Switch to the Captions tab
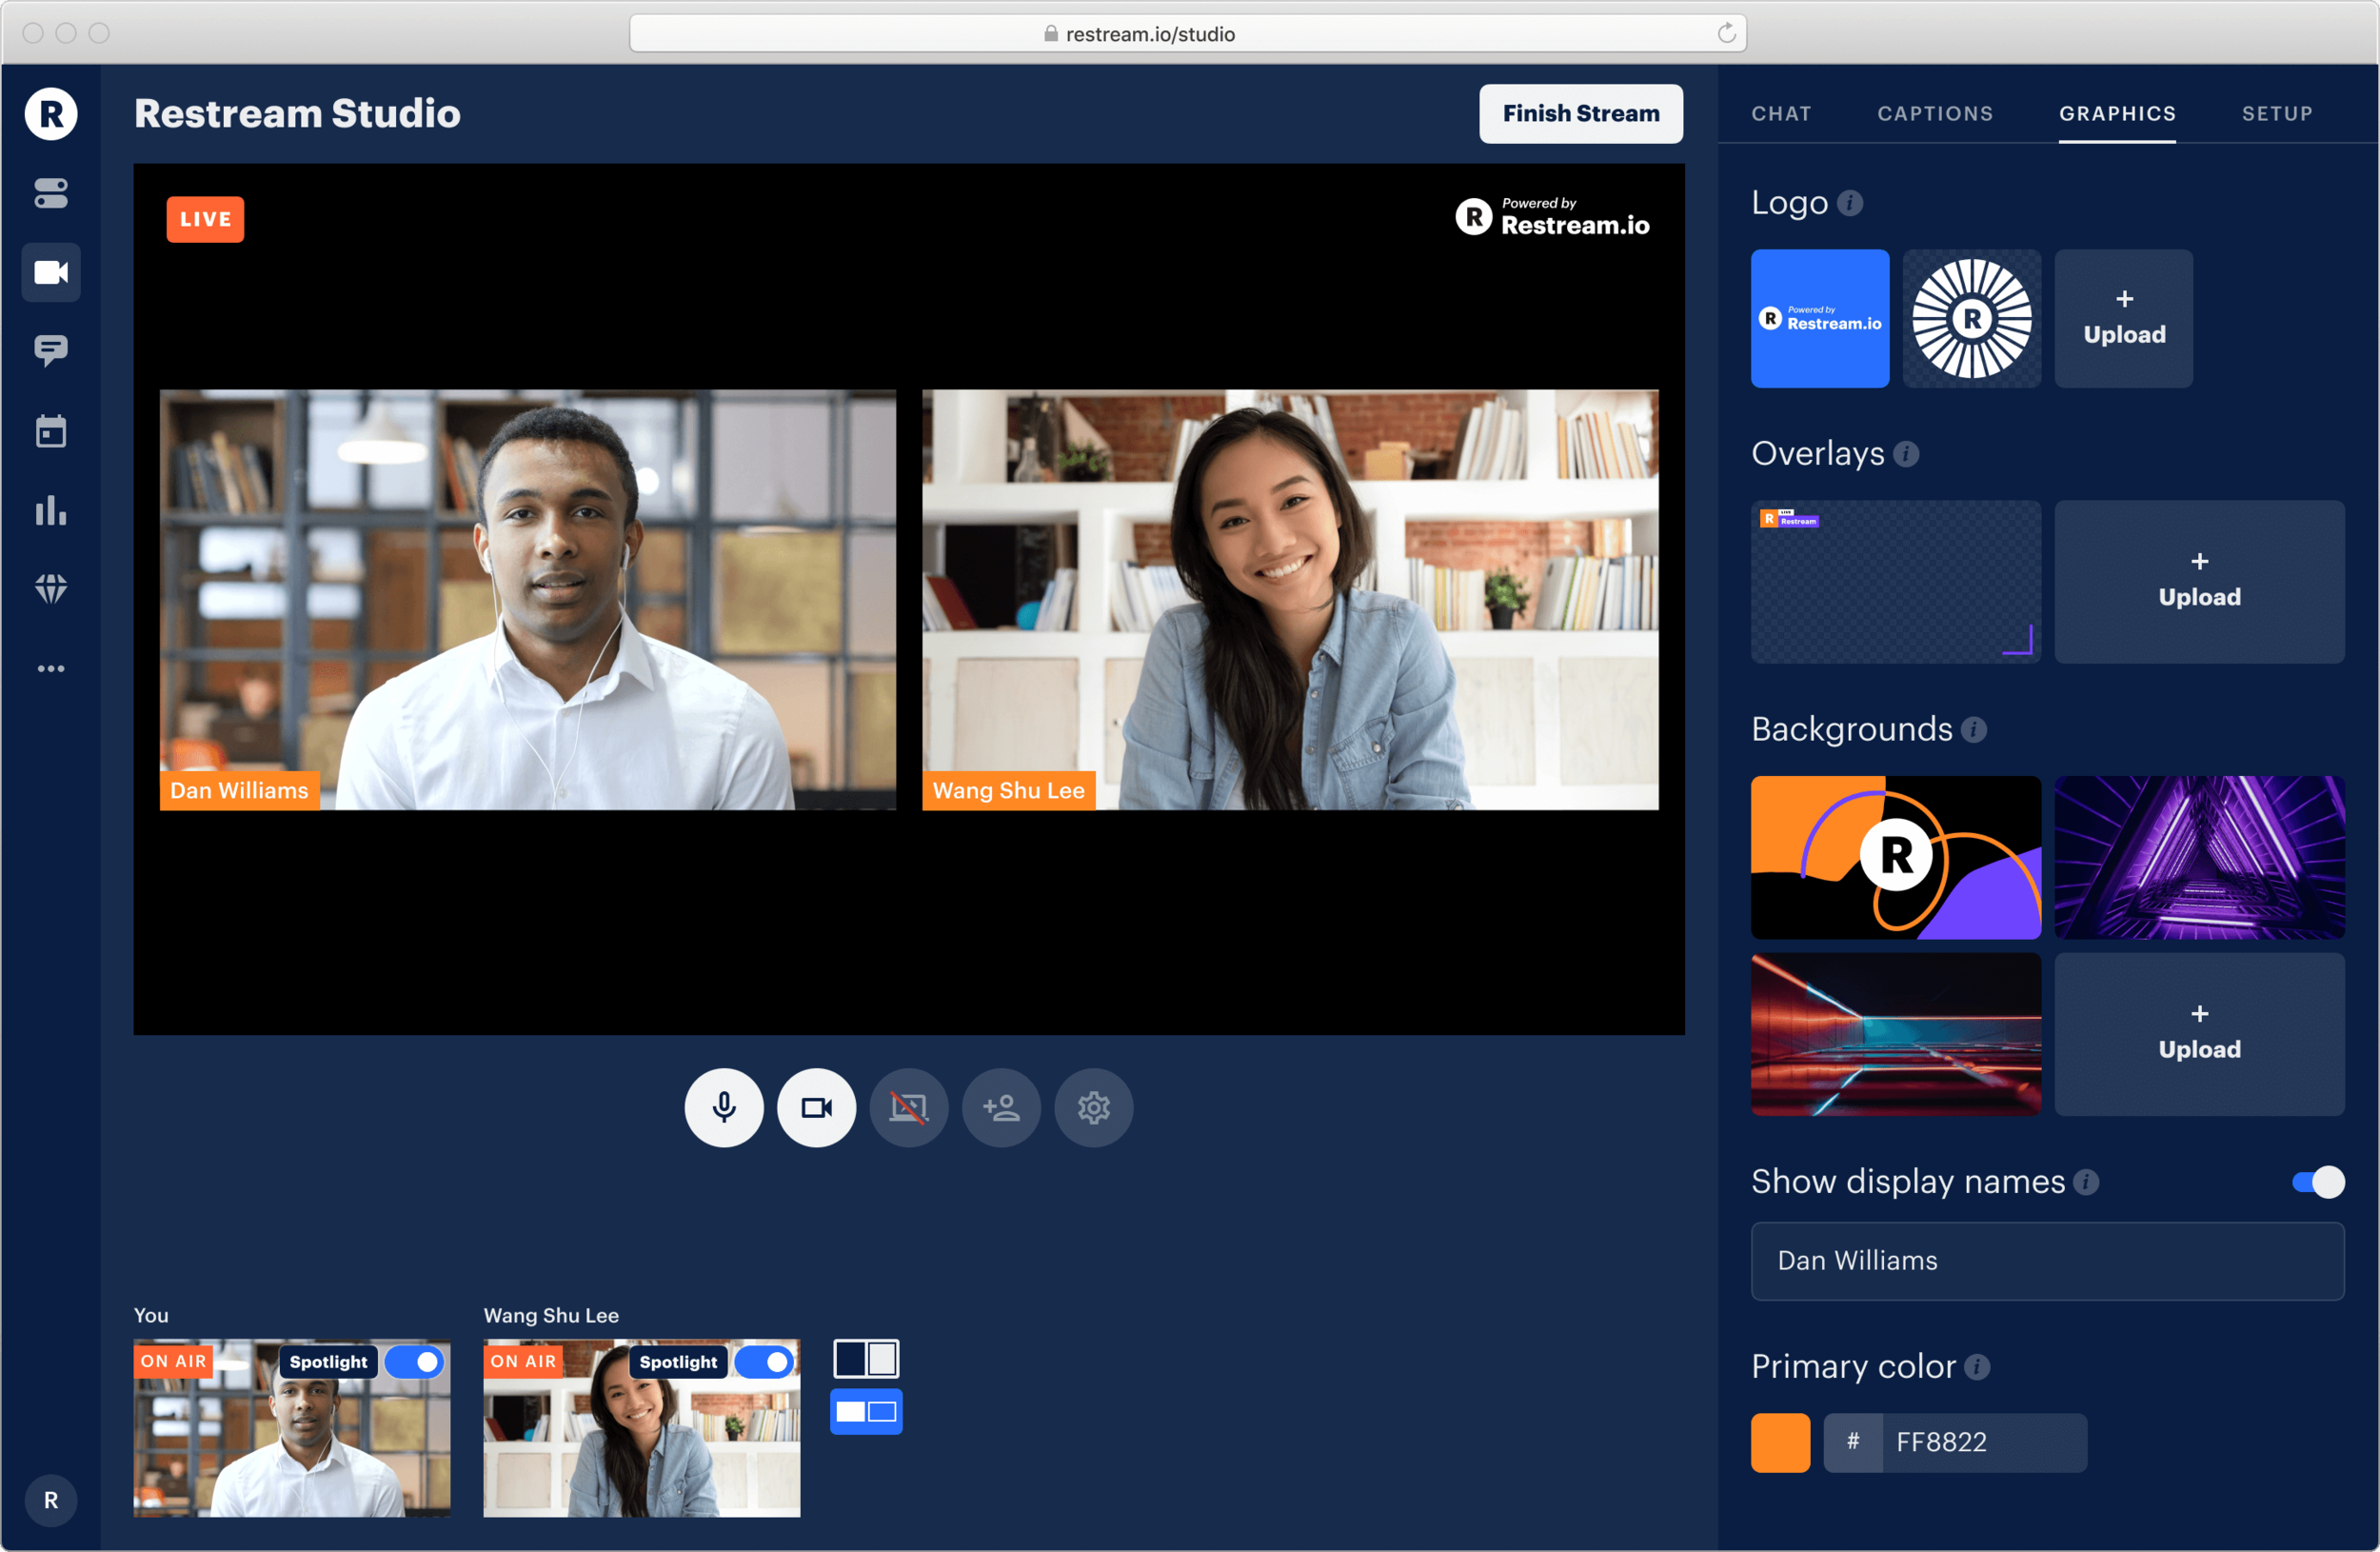Screen dimensions: 2380x1552 tap(1934, 114)
